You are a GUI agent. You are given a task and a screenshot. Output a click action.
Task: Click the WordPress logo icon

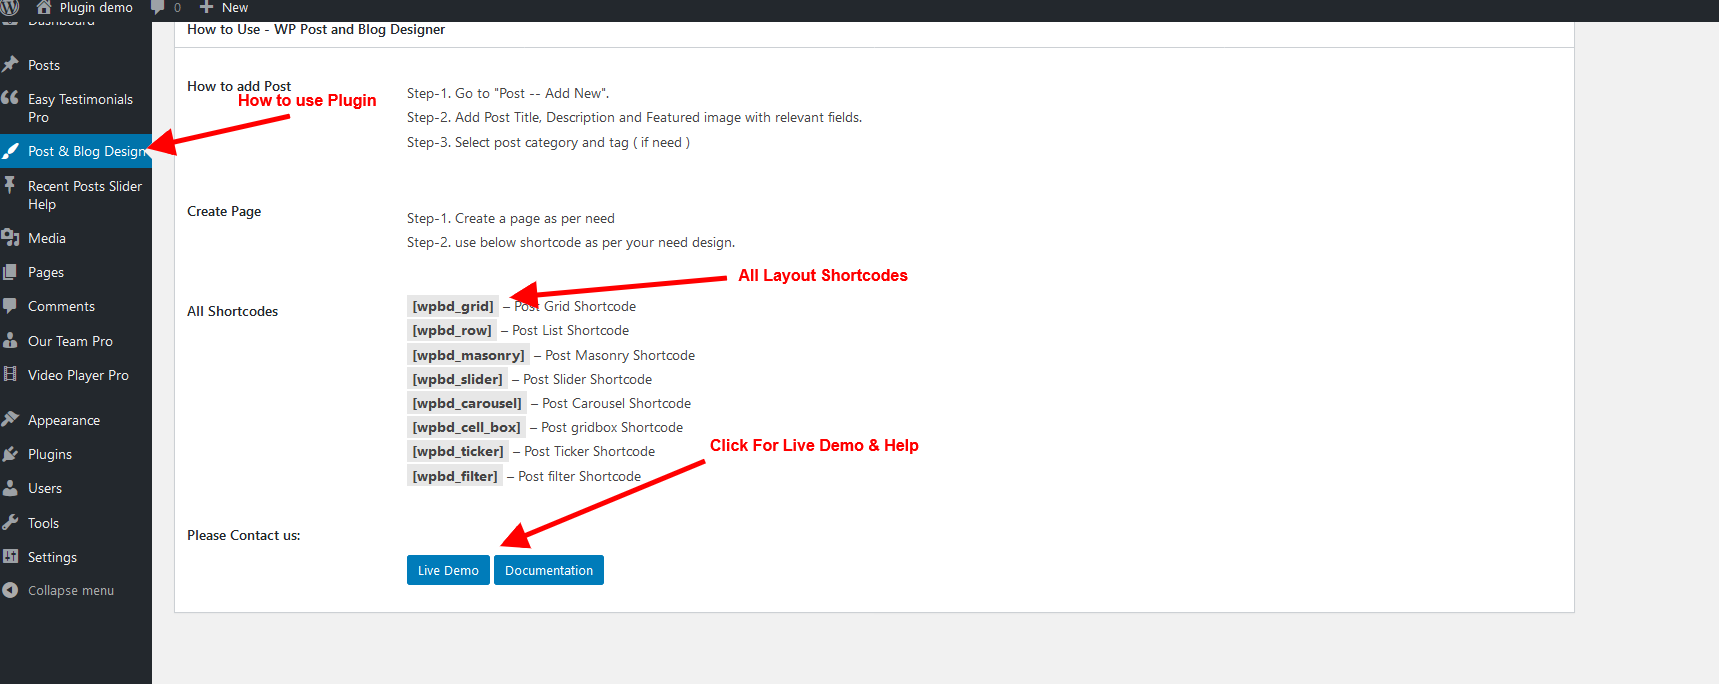point(10,7)
